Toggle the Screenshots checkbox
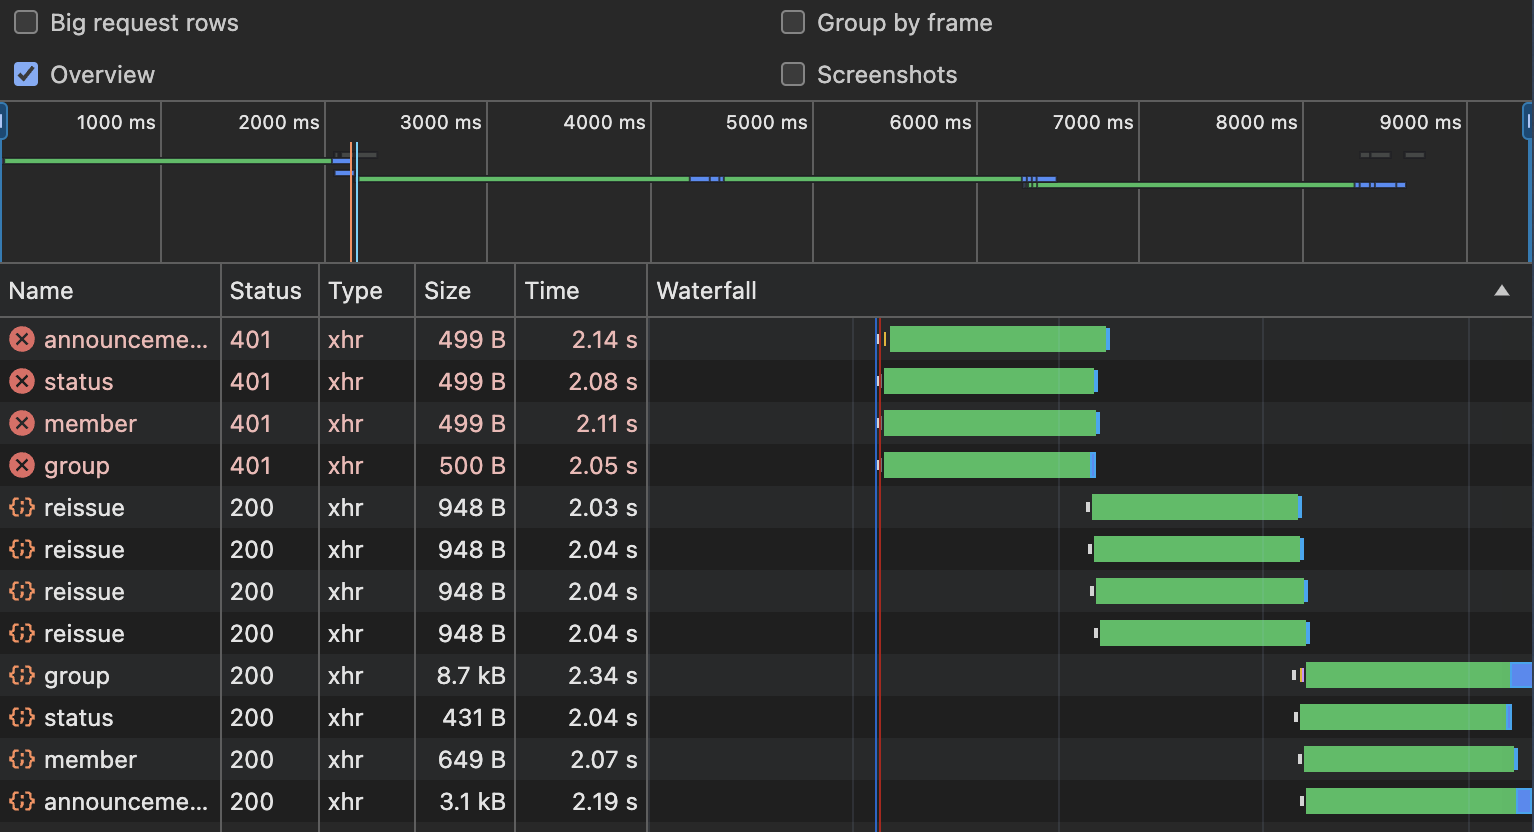Image resolution: width=1534 pixels, height=832 pixels. 793,74
